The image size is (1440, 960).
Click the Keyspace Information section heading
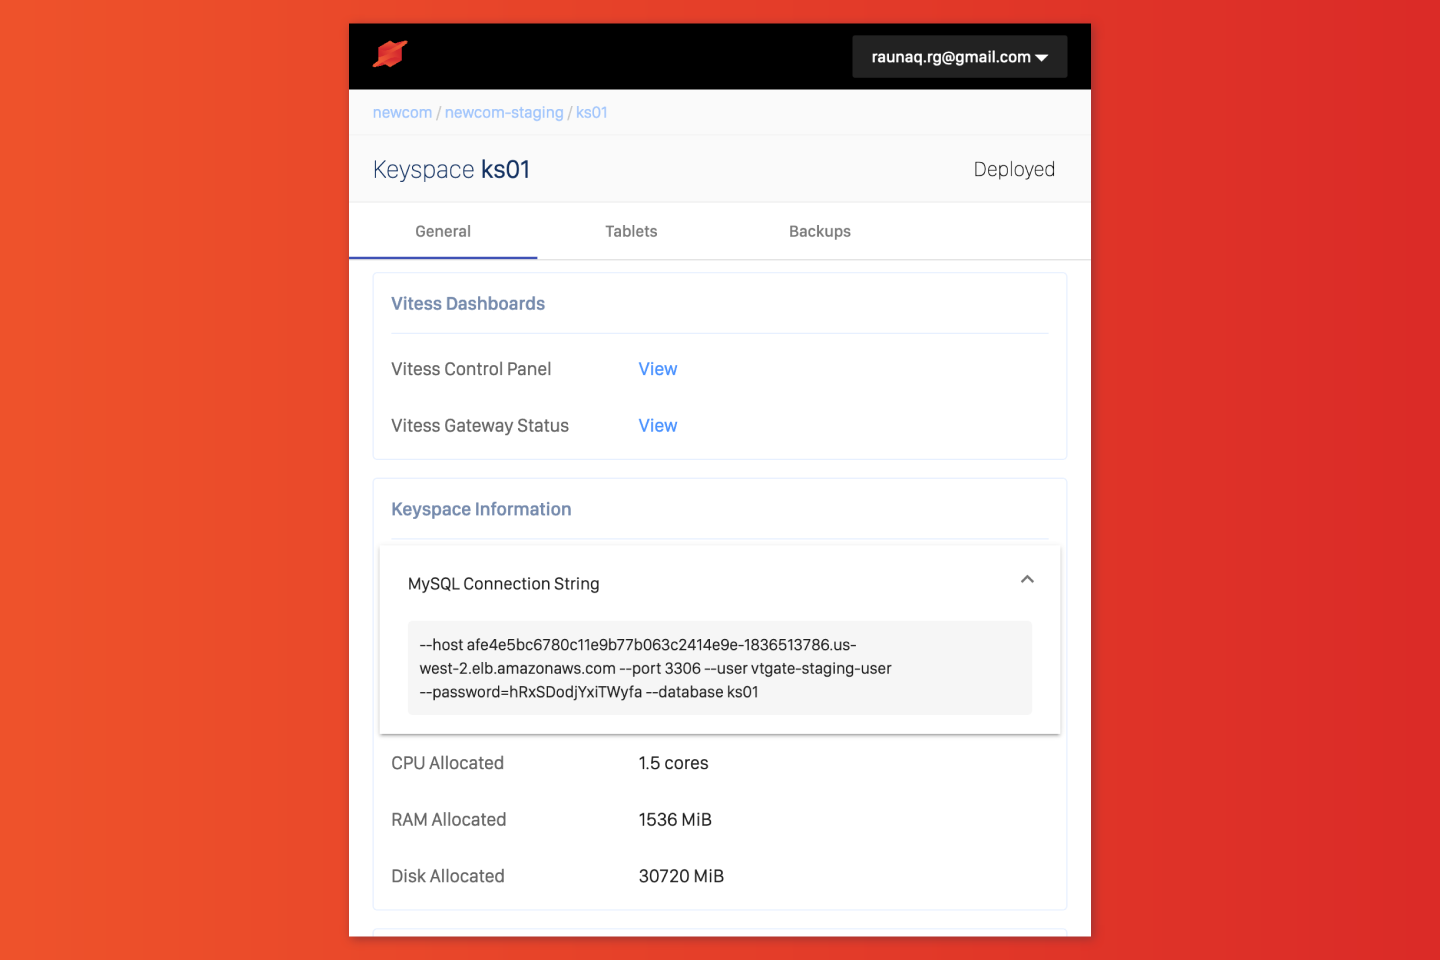point(481,510)
